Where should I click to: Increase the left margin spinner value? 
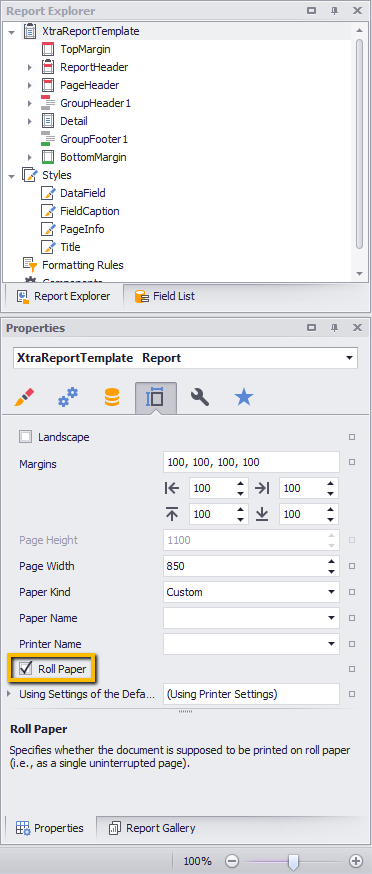click(x=240, y=484)
